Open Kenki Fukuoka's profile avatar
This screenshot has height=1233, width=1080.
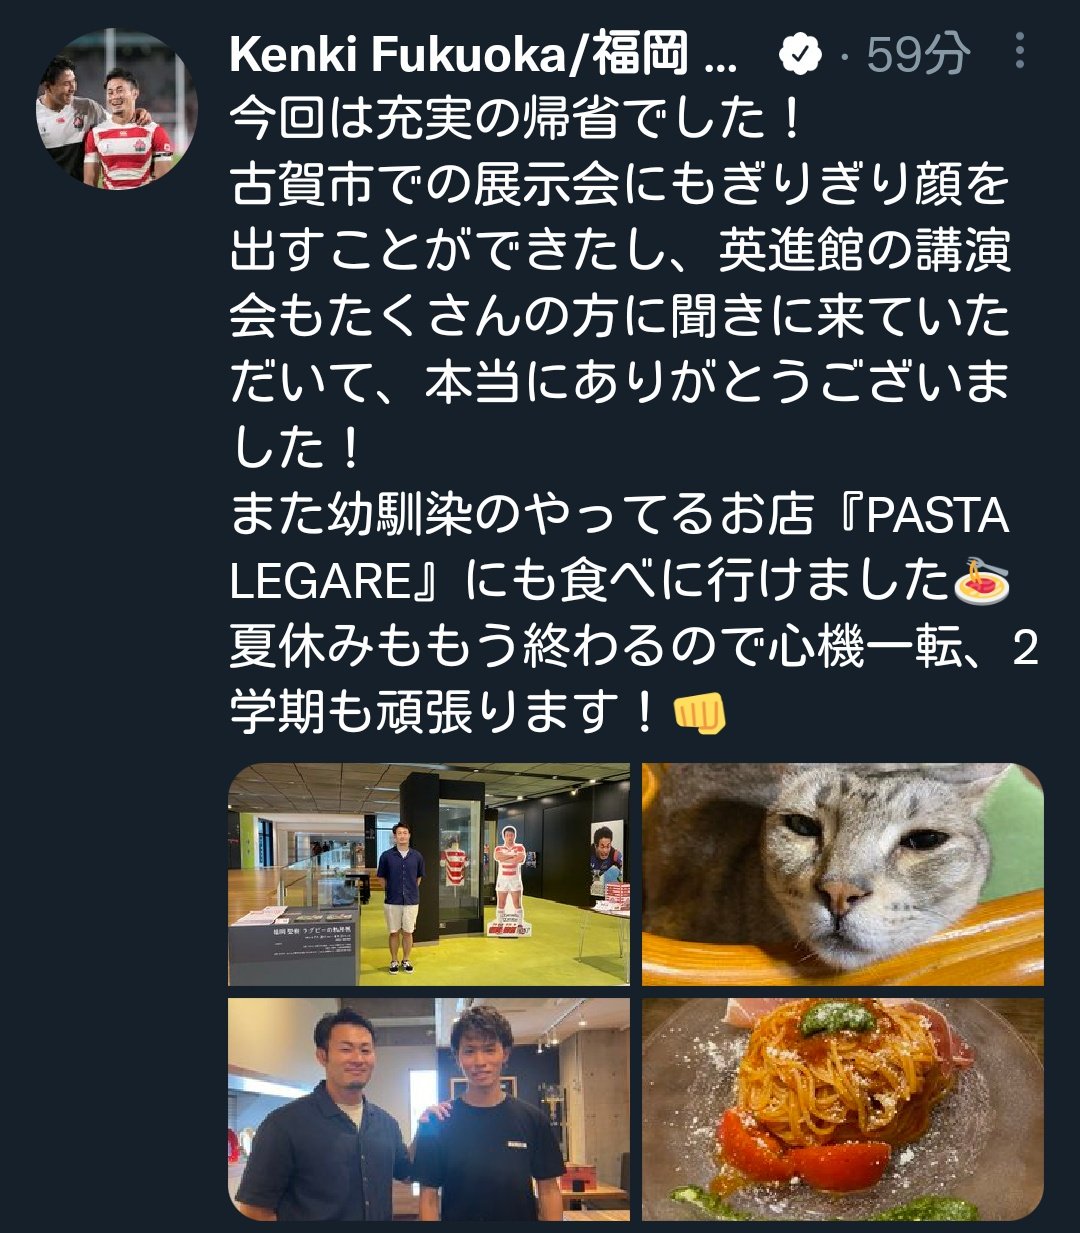pyautogui.click(x=105, y=108)
